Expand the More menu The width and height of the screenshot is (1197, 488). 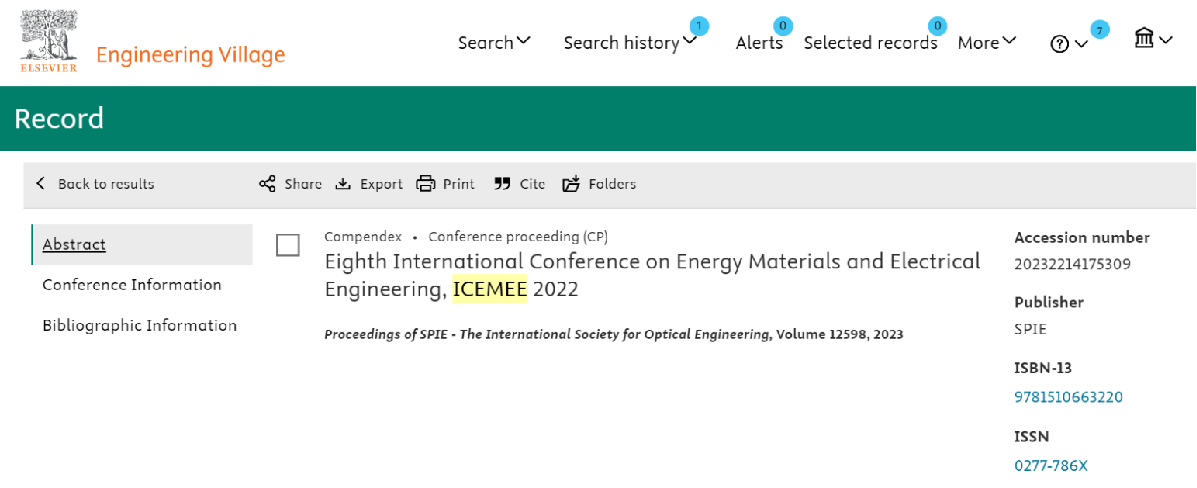click(x=986, y=43)
